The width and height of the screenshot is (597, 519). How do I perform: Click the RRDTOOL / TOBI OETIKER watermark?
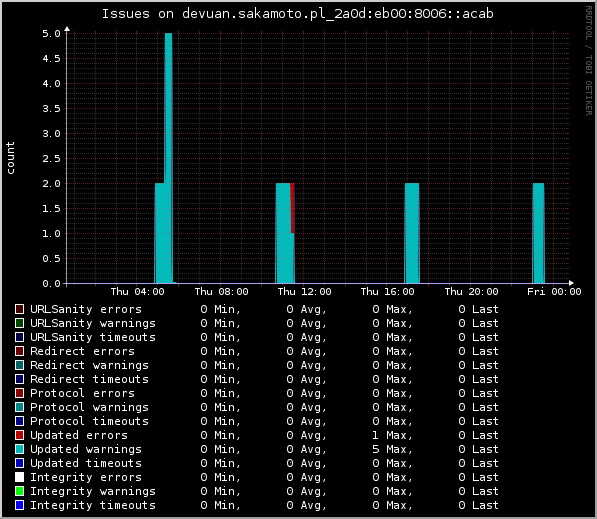[589, 61]
